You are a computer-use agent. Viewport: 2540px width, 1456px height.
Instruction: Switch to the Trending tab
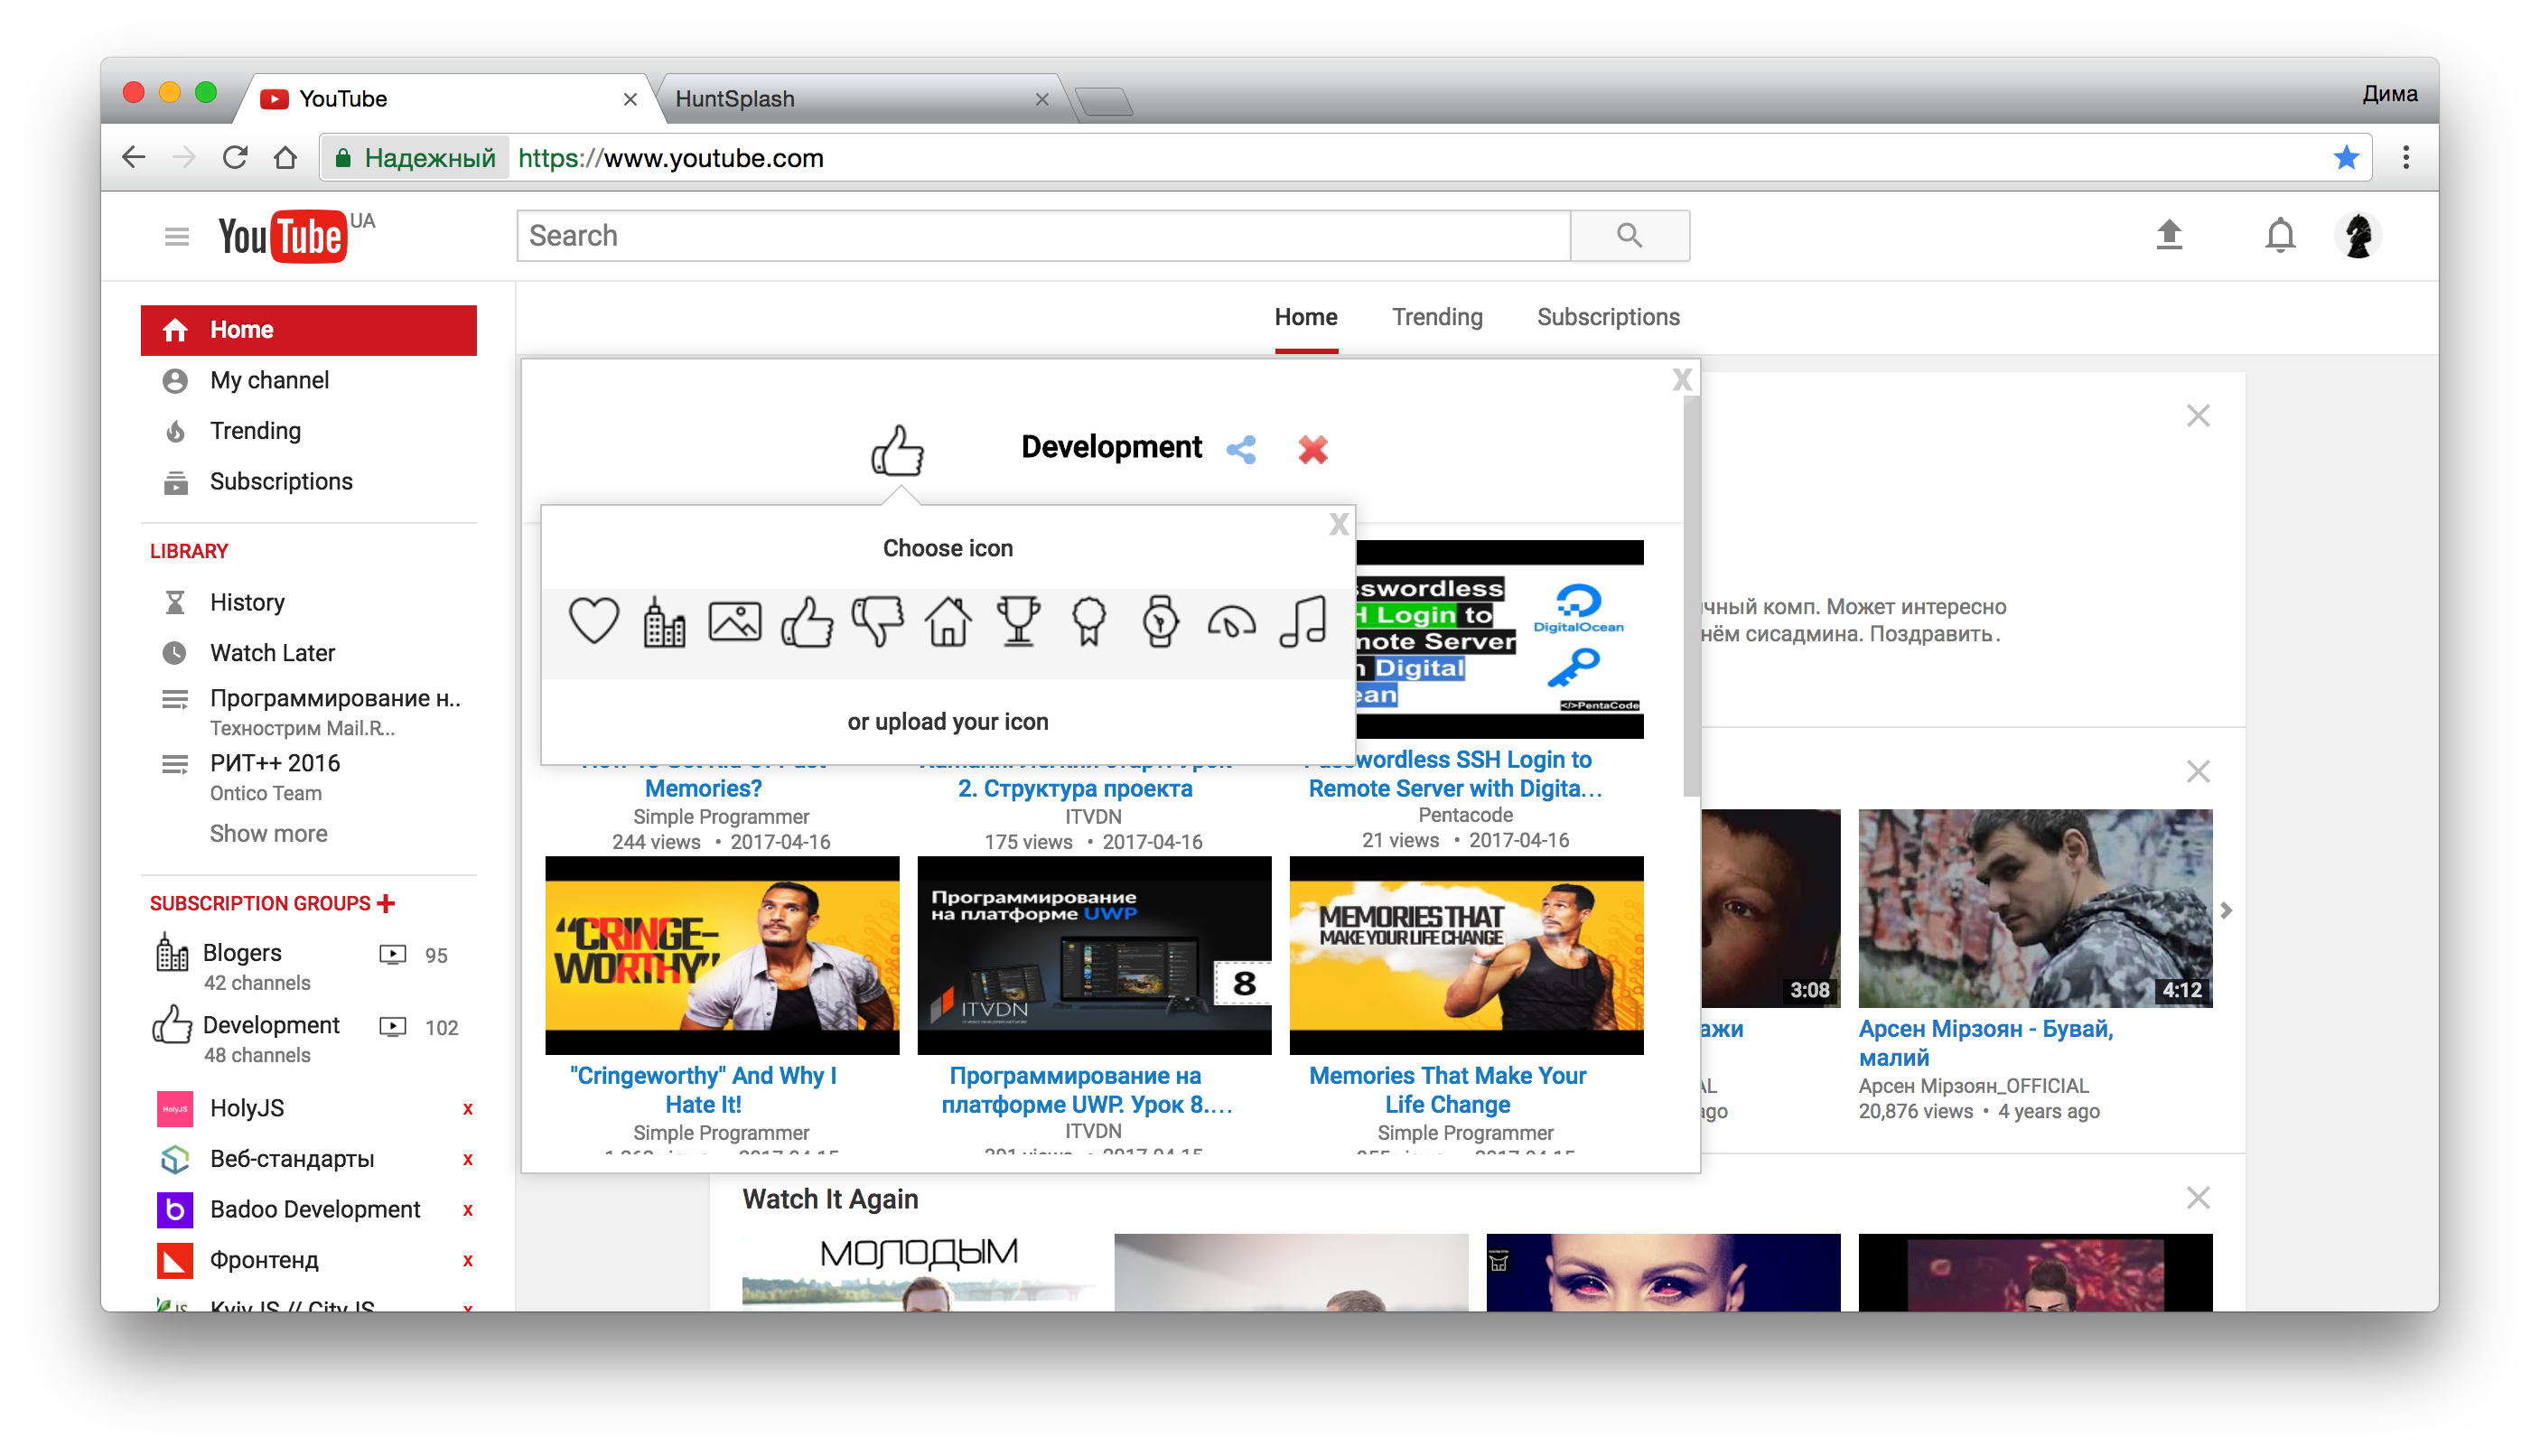(x=1437, y=317)
